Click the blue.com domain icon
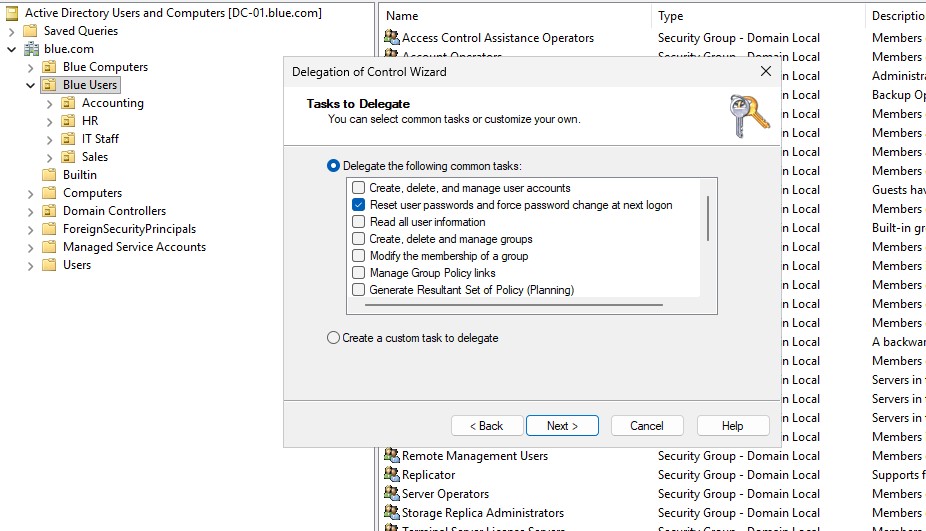The width and height of the screenshot is (926, 531). tap(31, 49)
